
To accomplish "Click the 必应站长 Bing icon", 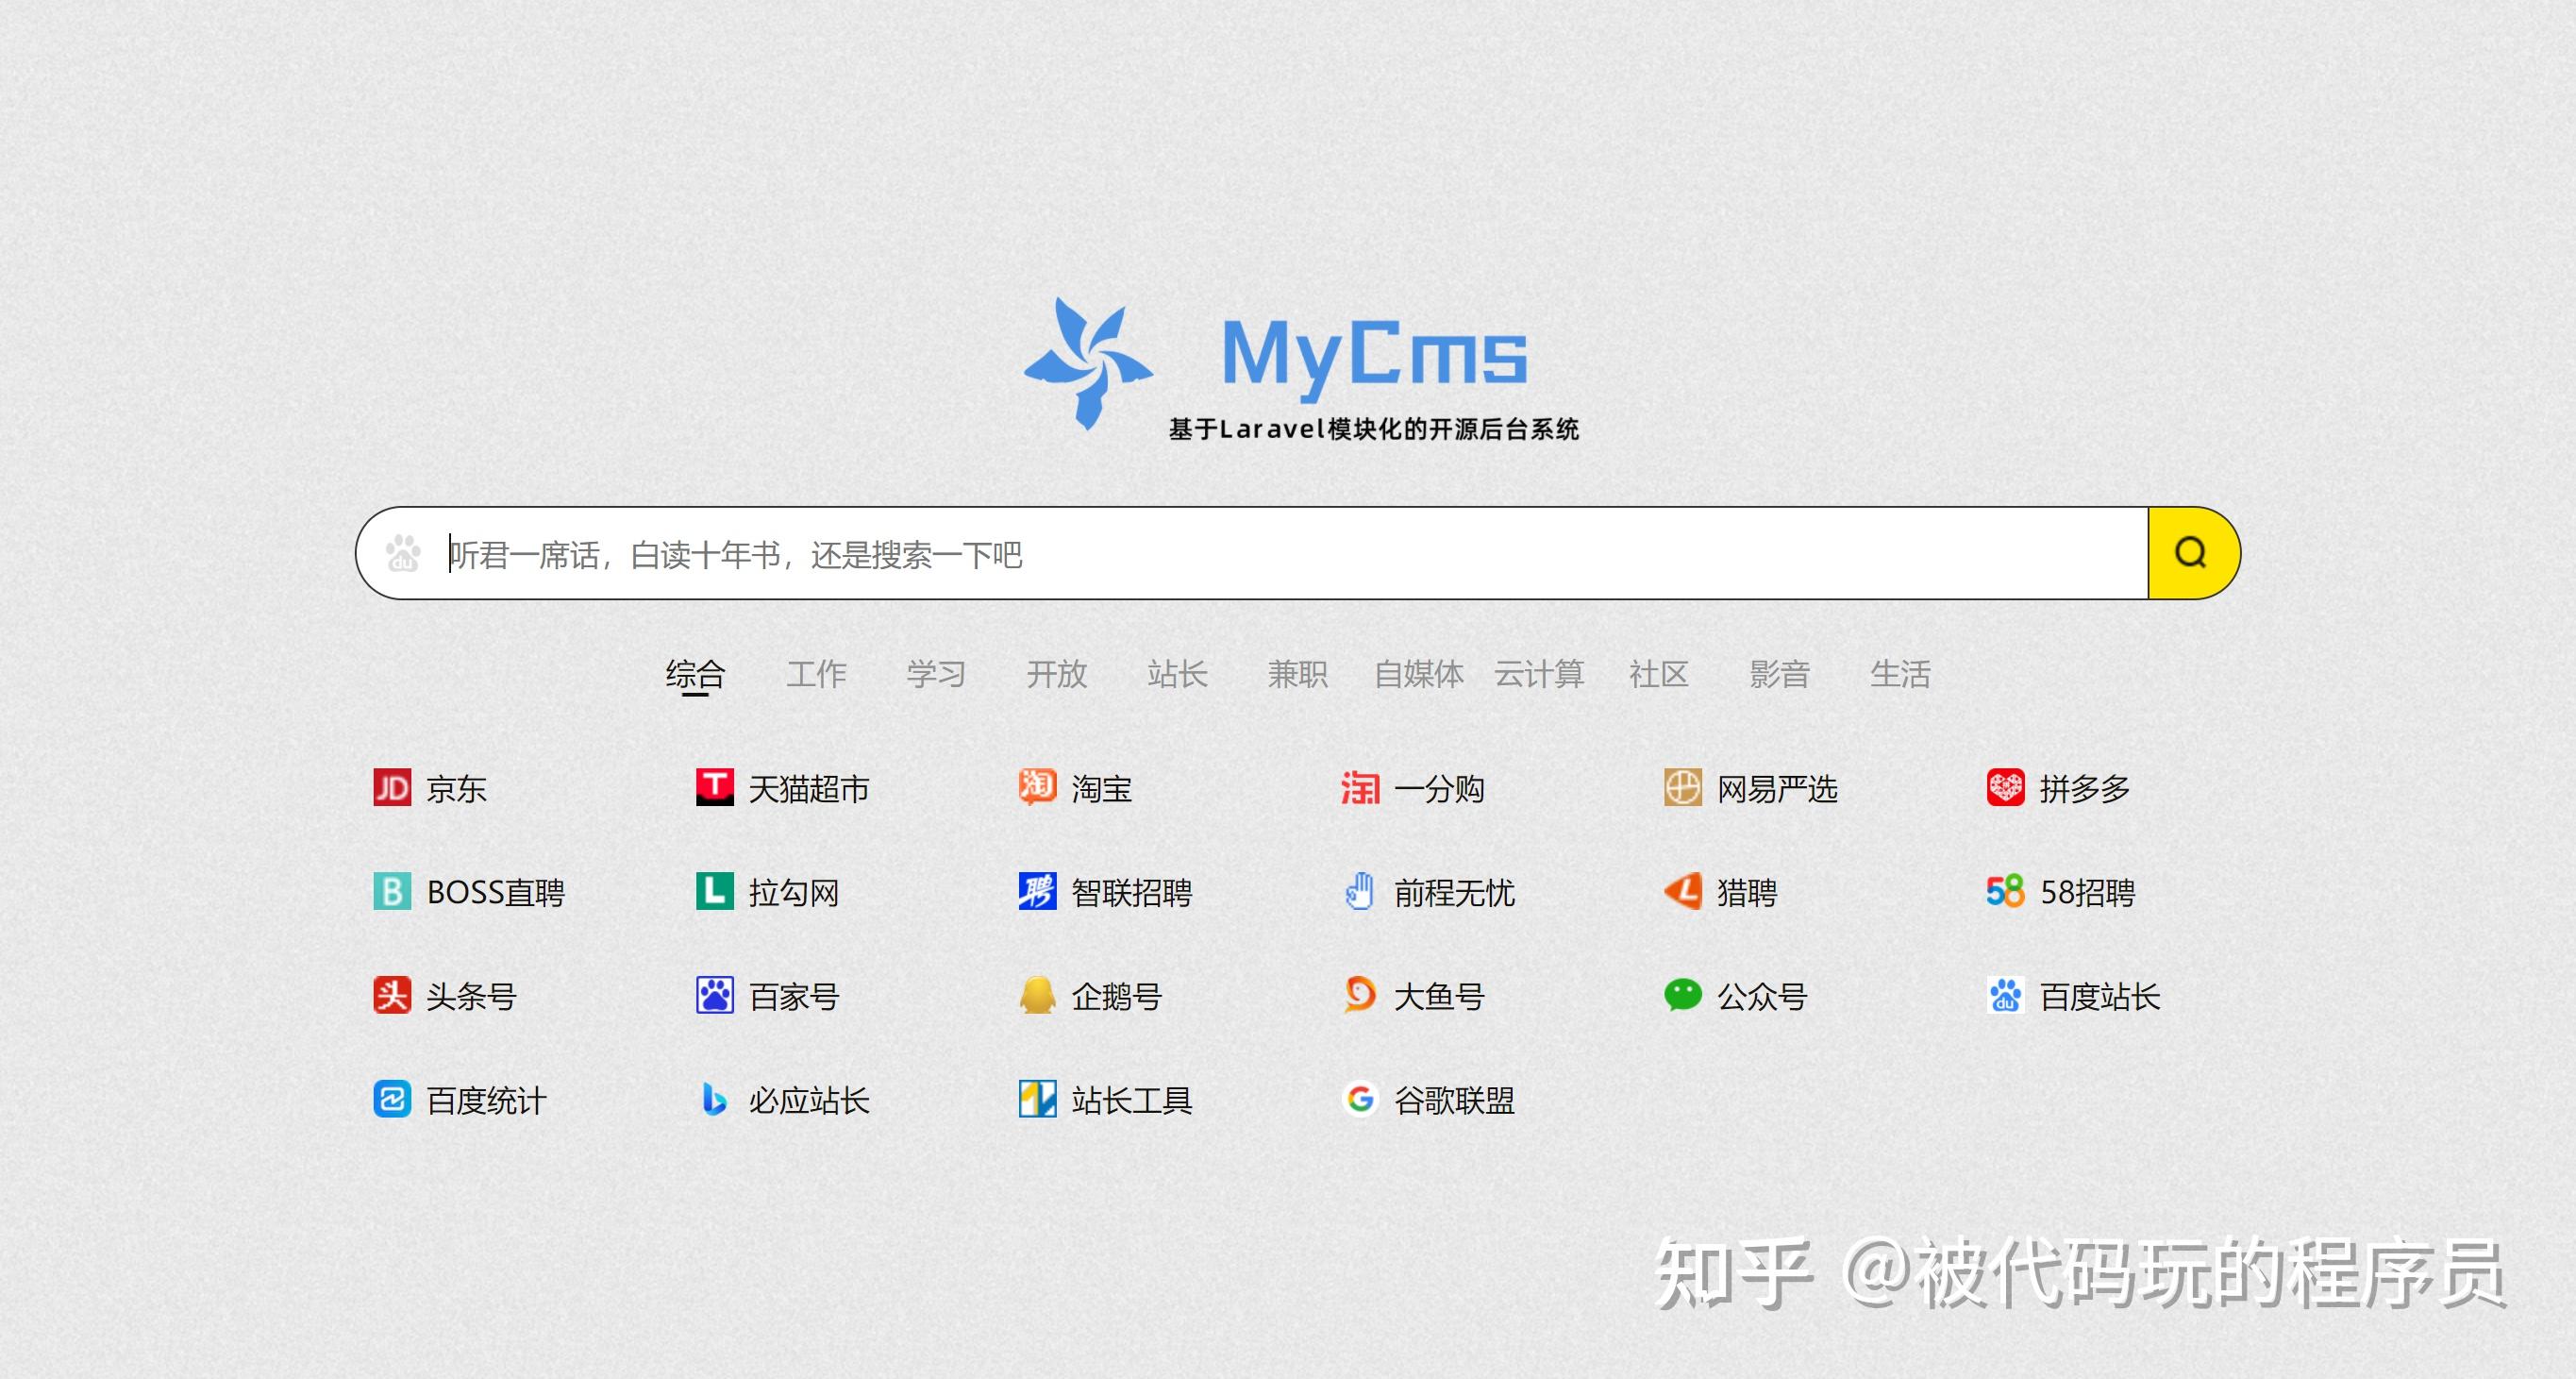I will [714, 1099].
